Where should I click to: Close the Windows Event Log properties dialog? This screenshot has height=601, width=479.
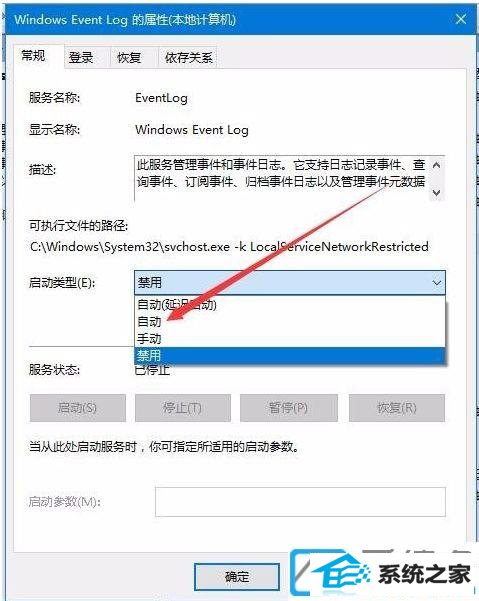tap(460, 19)
